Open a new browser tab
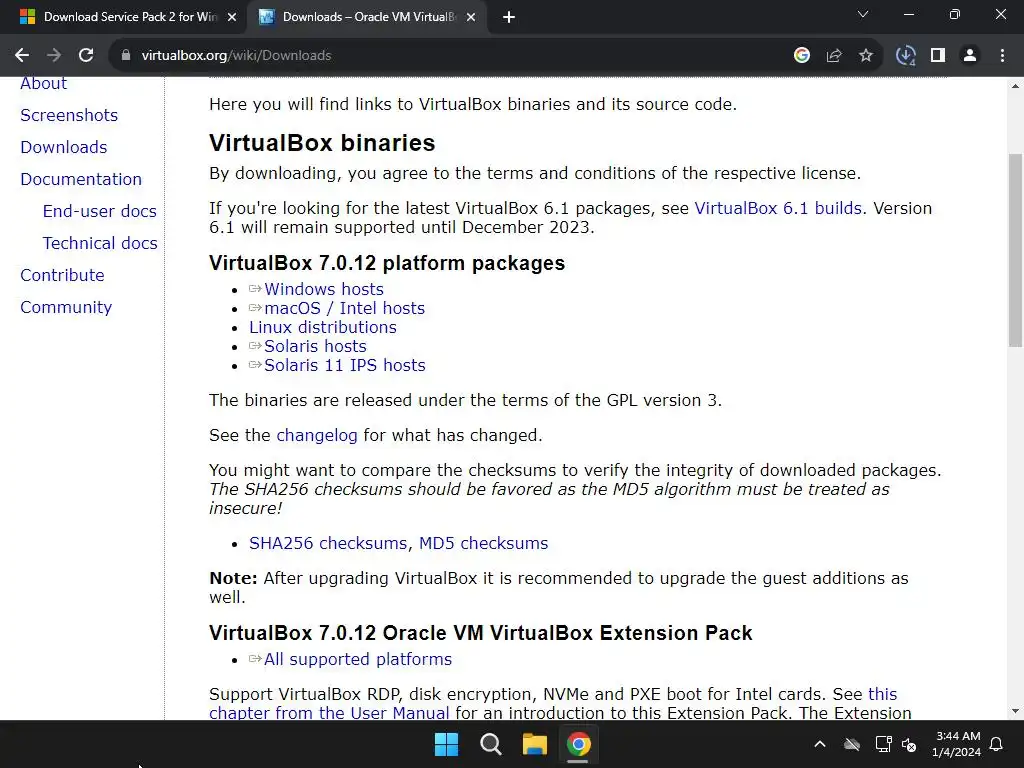1024x768 pixels. click(x=509, y=17)
